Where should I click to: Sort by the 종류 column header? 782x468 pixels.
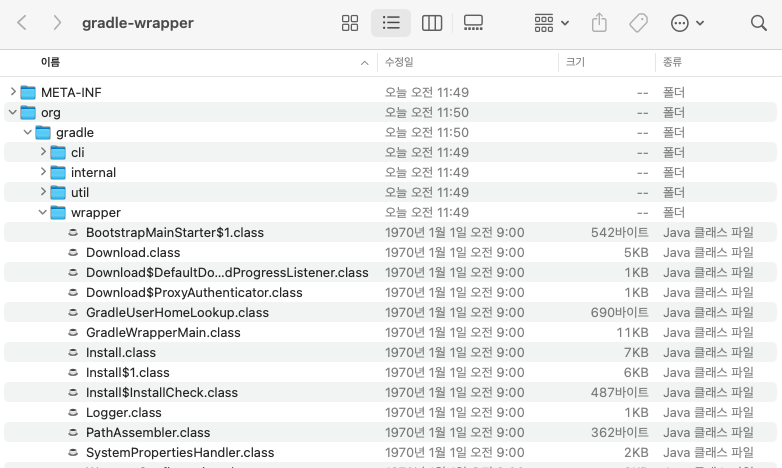click(x=672, y=62)
